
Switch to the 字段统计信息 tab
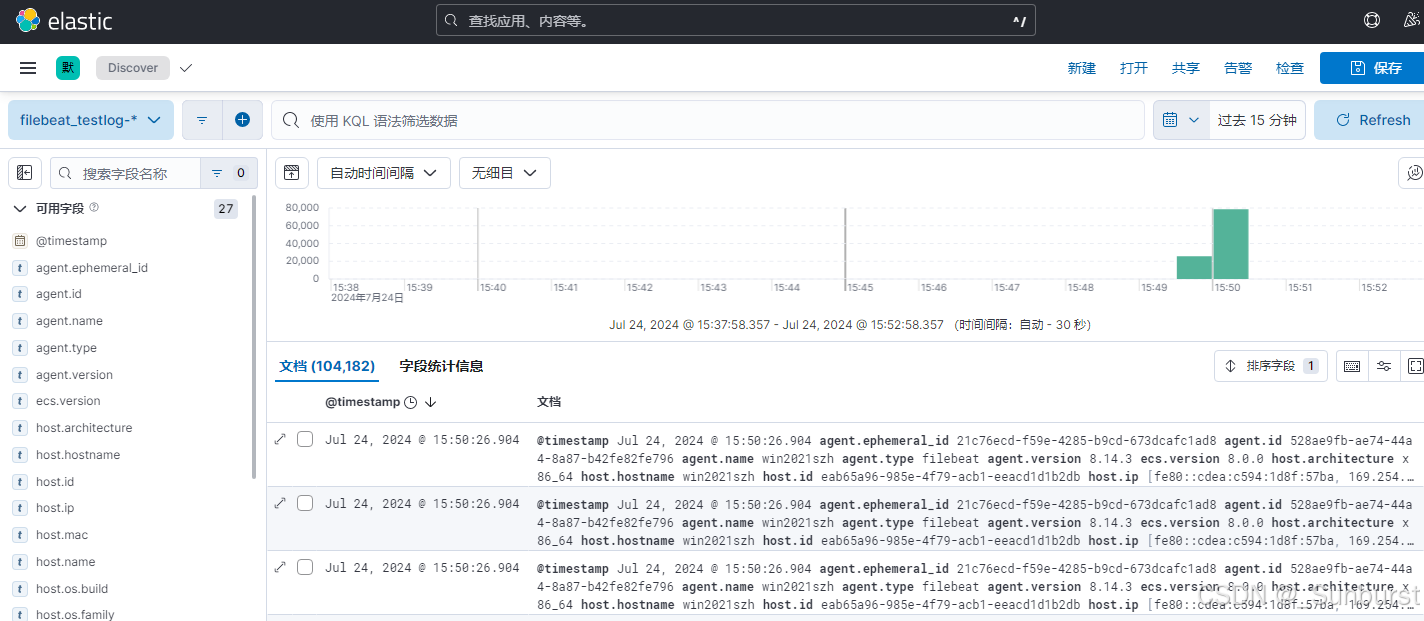coord(440,365)
